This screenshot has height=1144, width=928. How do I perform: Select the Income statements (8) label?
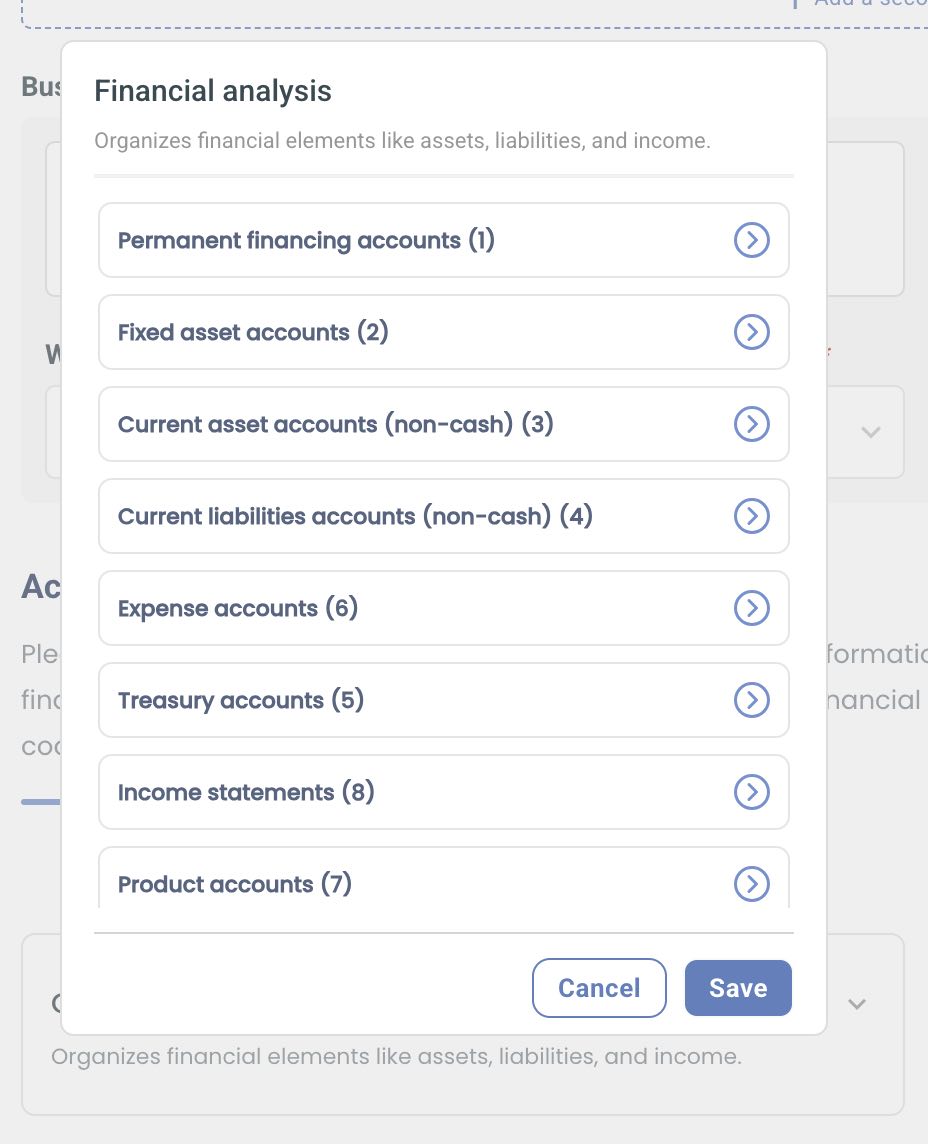point(245,793)
